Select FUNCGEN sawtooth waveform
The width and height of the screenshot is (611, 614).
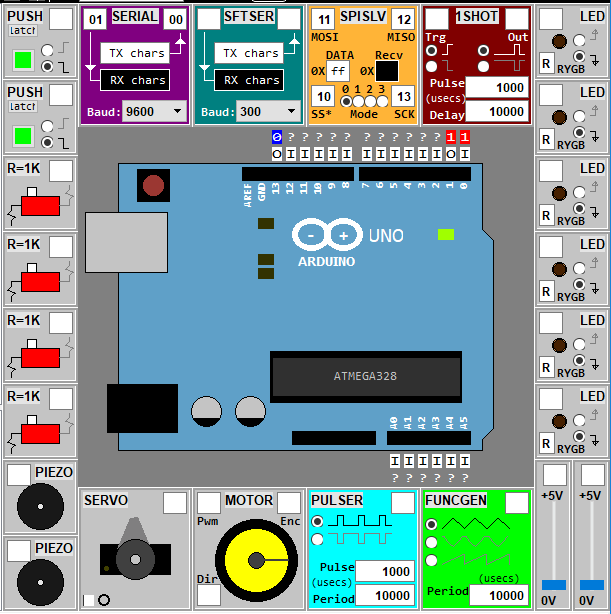431,560
